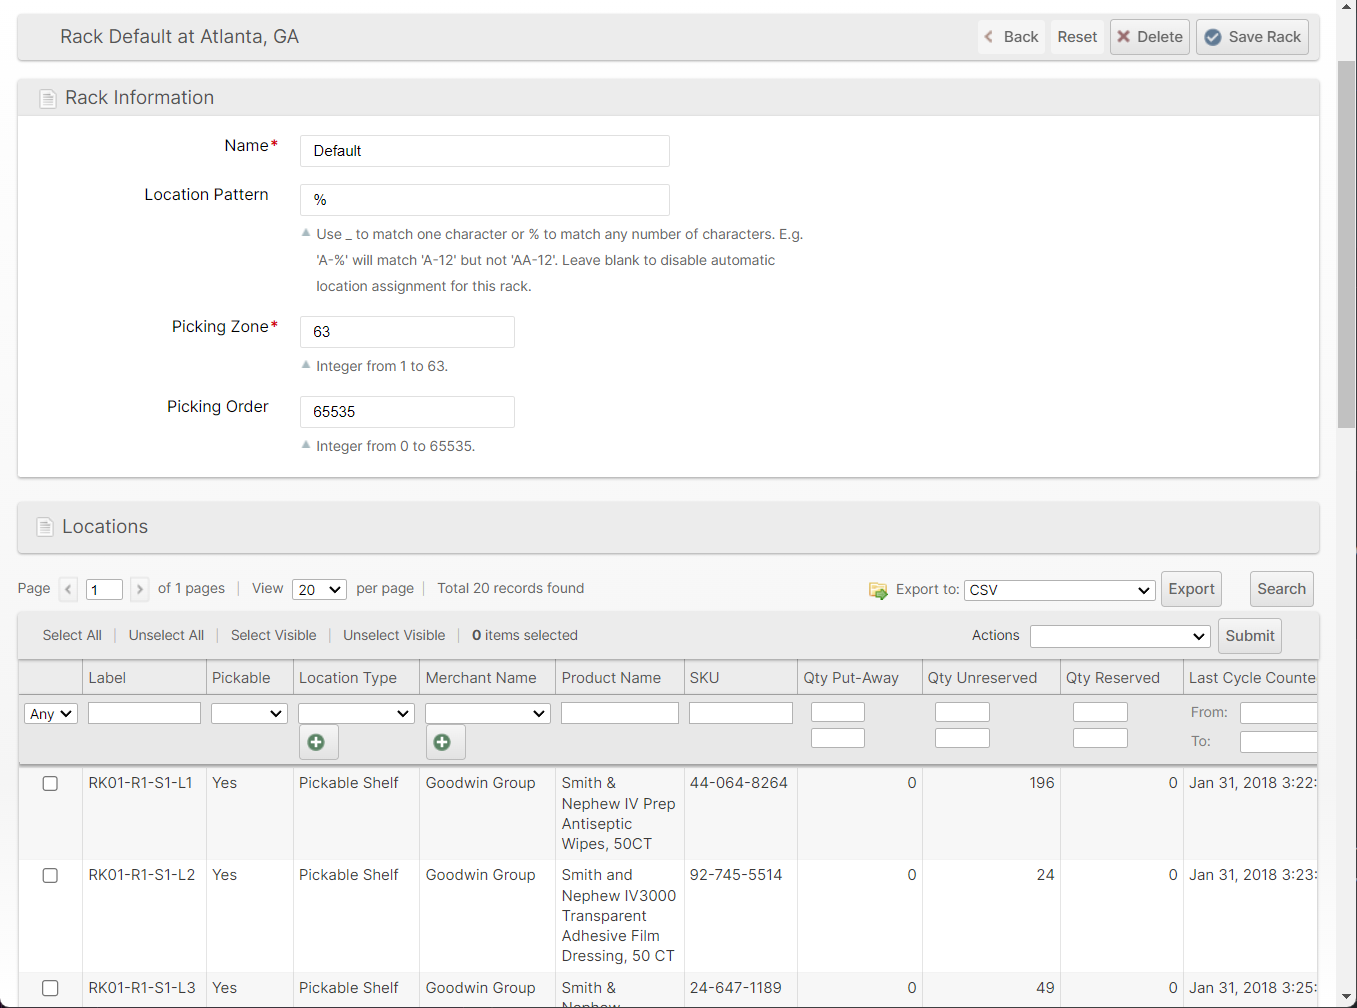Screen dimensions: 1357x1008
Task: Sort by the Label column header
Action: (x=107, y=678)
